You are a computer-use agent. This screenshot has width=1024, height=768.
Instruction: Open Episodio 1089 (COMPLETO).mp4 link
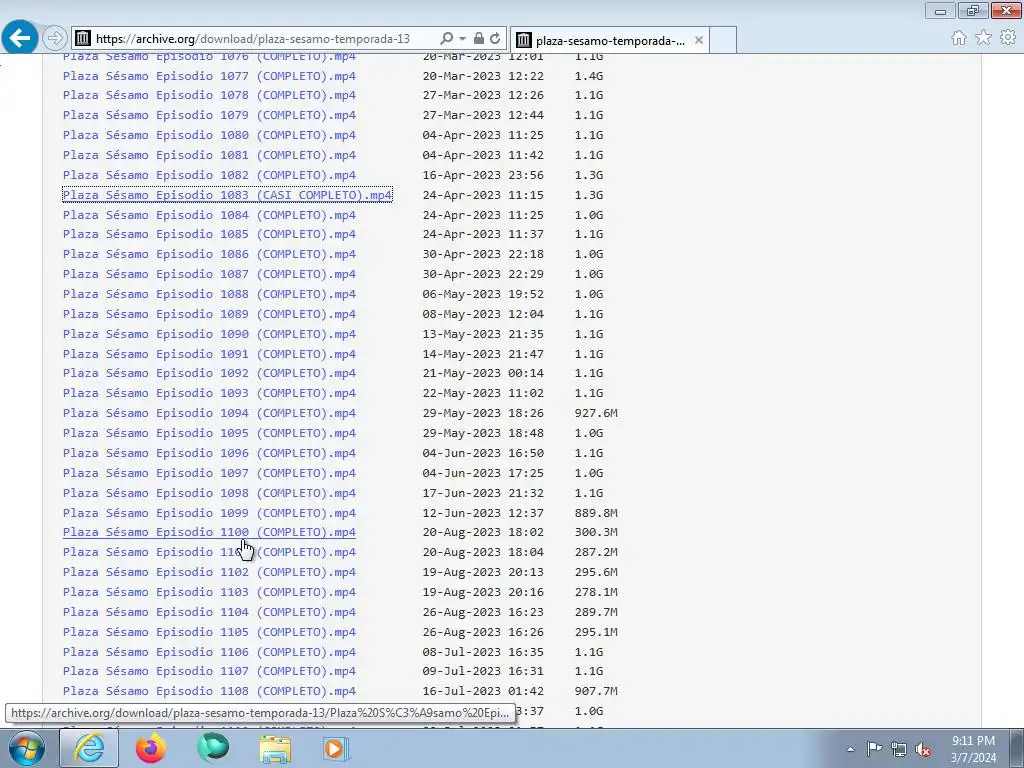coord(209,314)
